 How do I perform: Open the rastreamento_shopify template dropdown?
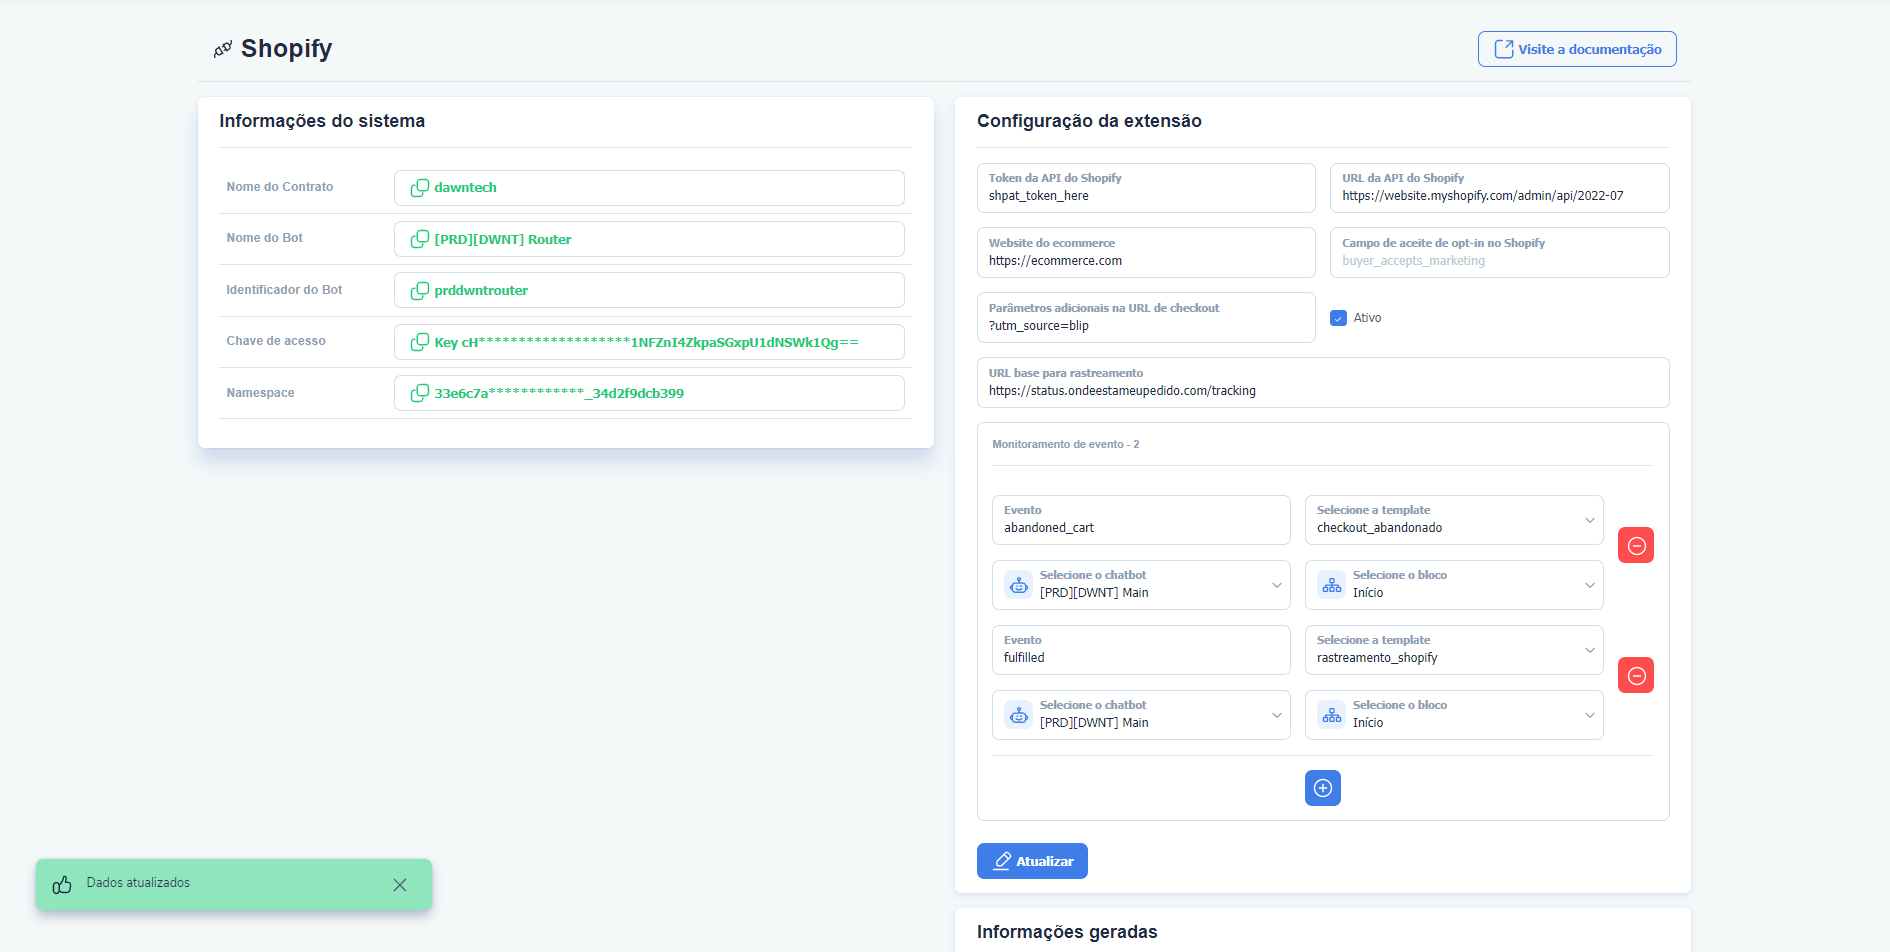(1454, 650)
